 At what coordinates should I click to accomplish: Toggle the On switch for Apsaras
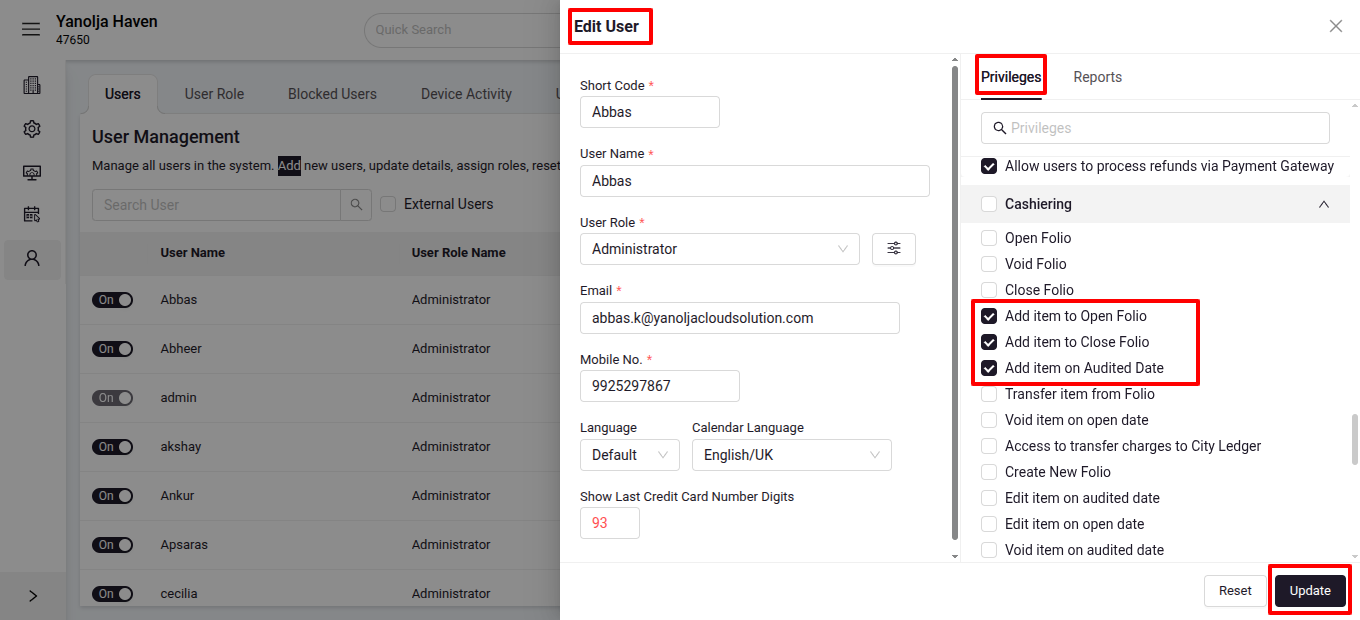112,545
